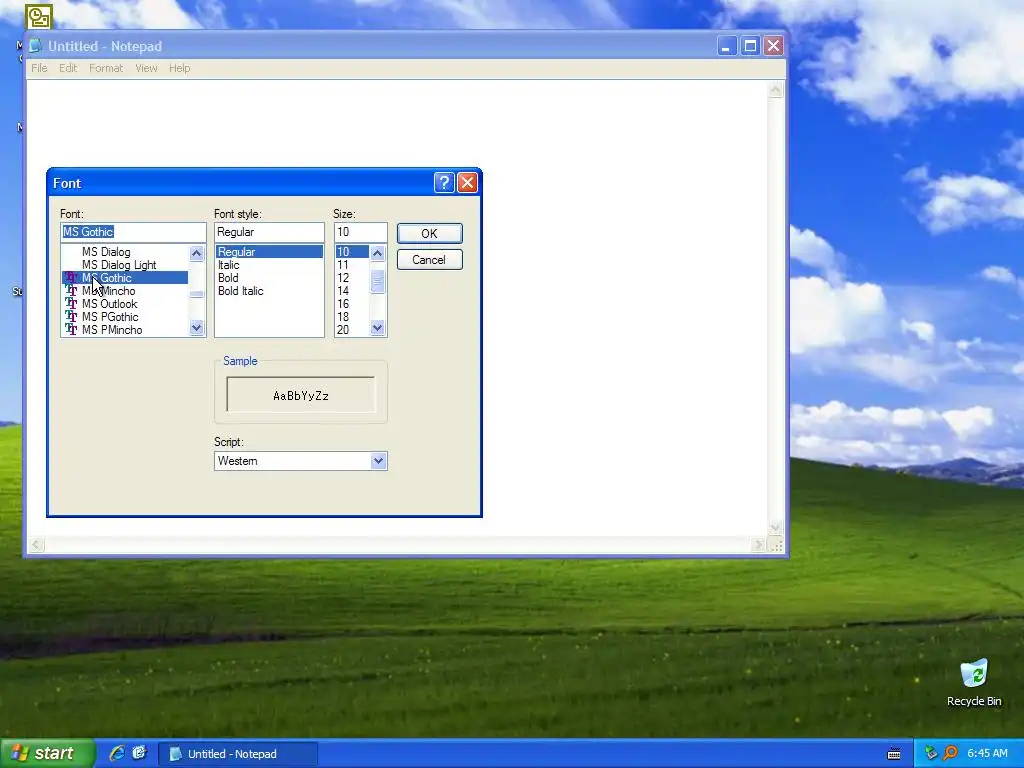
Task: Click the Font dialog help question-mark icon
Action: point(444,183)
